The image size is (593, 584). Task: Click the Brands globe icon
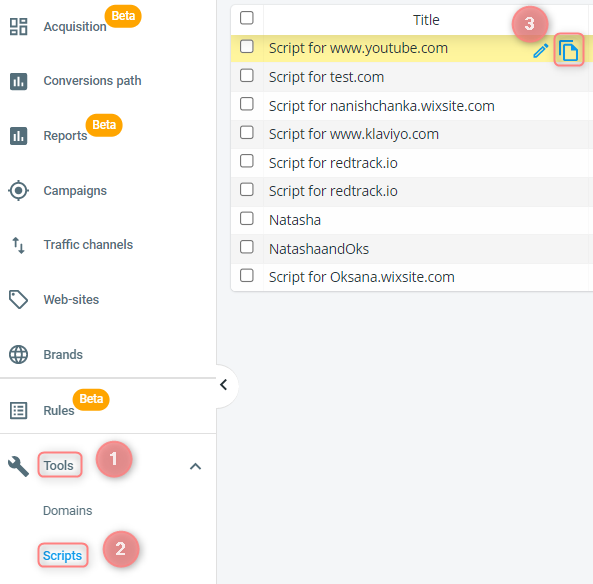tap(19, 354)
